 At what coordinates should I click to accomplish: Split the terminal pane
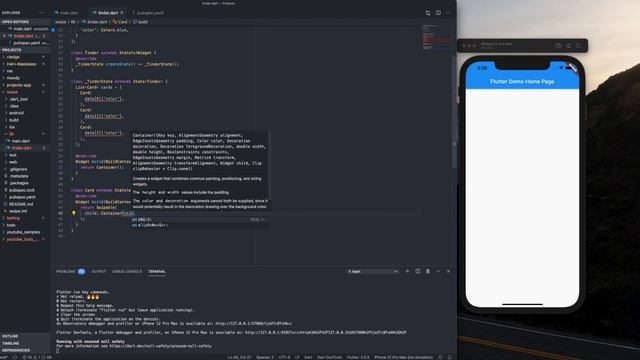pos(418,271)
